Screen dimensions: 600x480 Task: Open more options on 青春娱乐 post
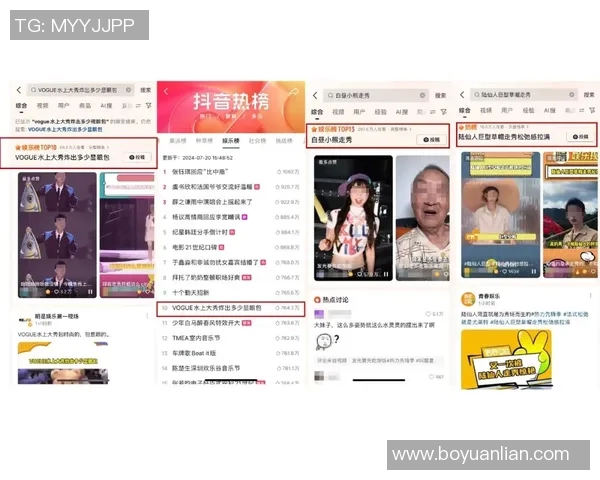click(x=590, y=296)
